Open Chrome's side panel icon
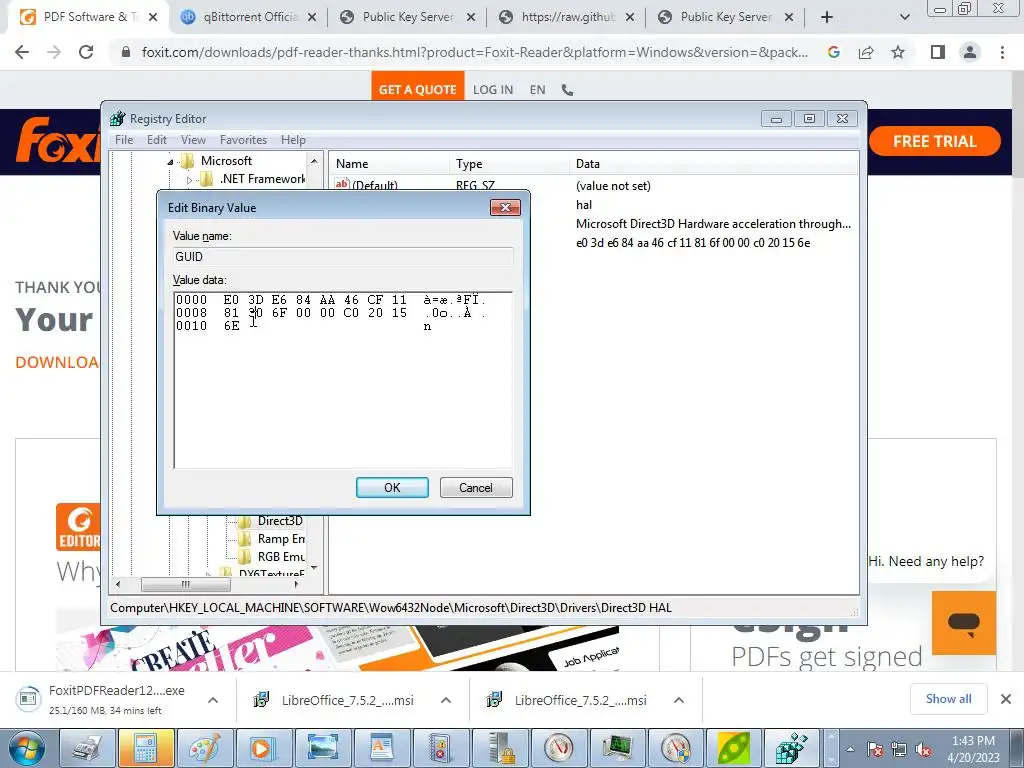This screenshot has height=768, width=1024. tap(938, 52)
